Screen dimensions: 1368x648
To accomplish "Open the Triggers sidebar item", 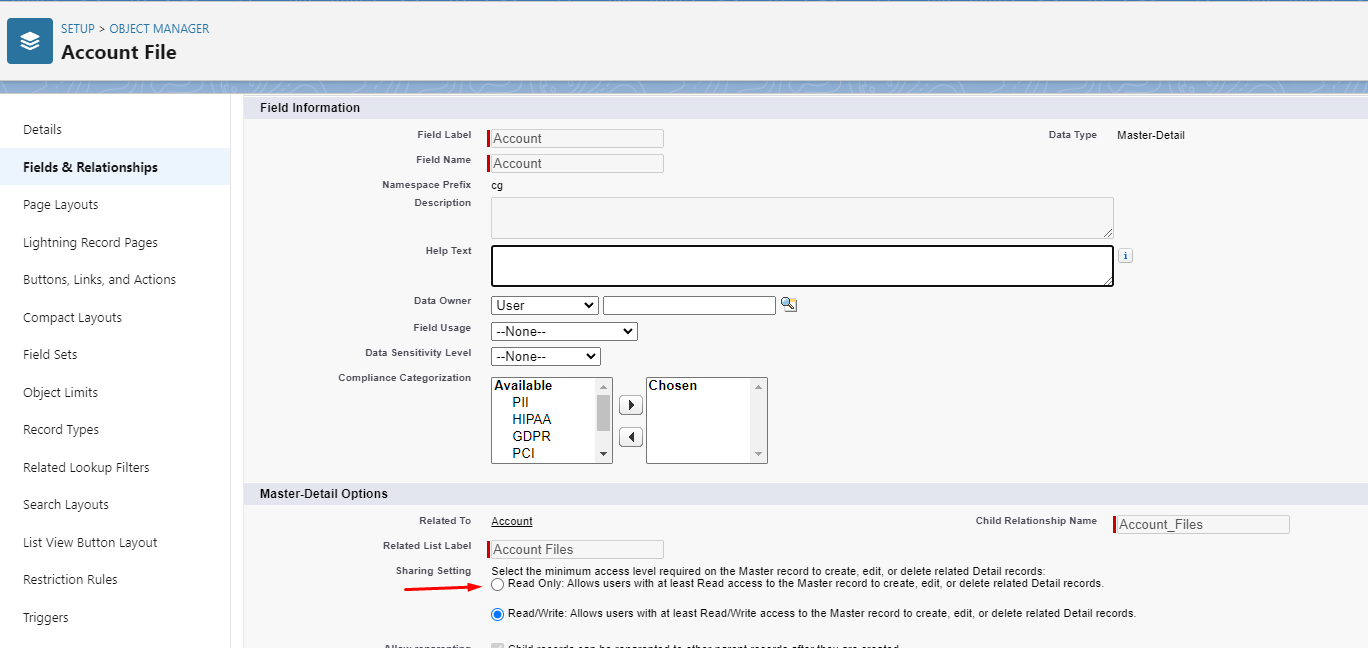I will point(46,618).
